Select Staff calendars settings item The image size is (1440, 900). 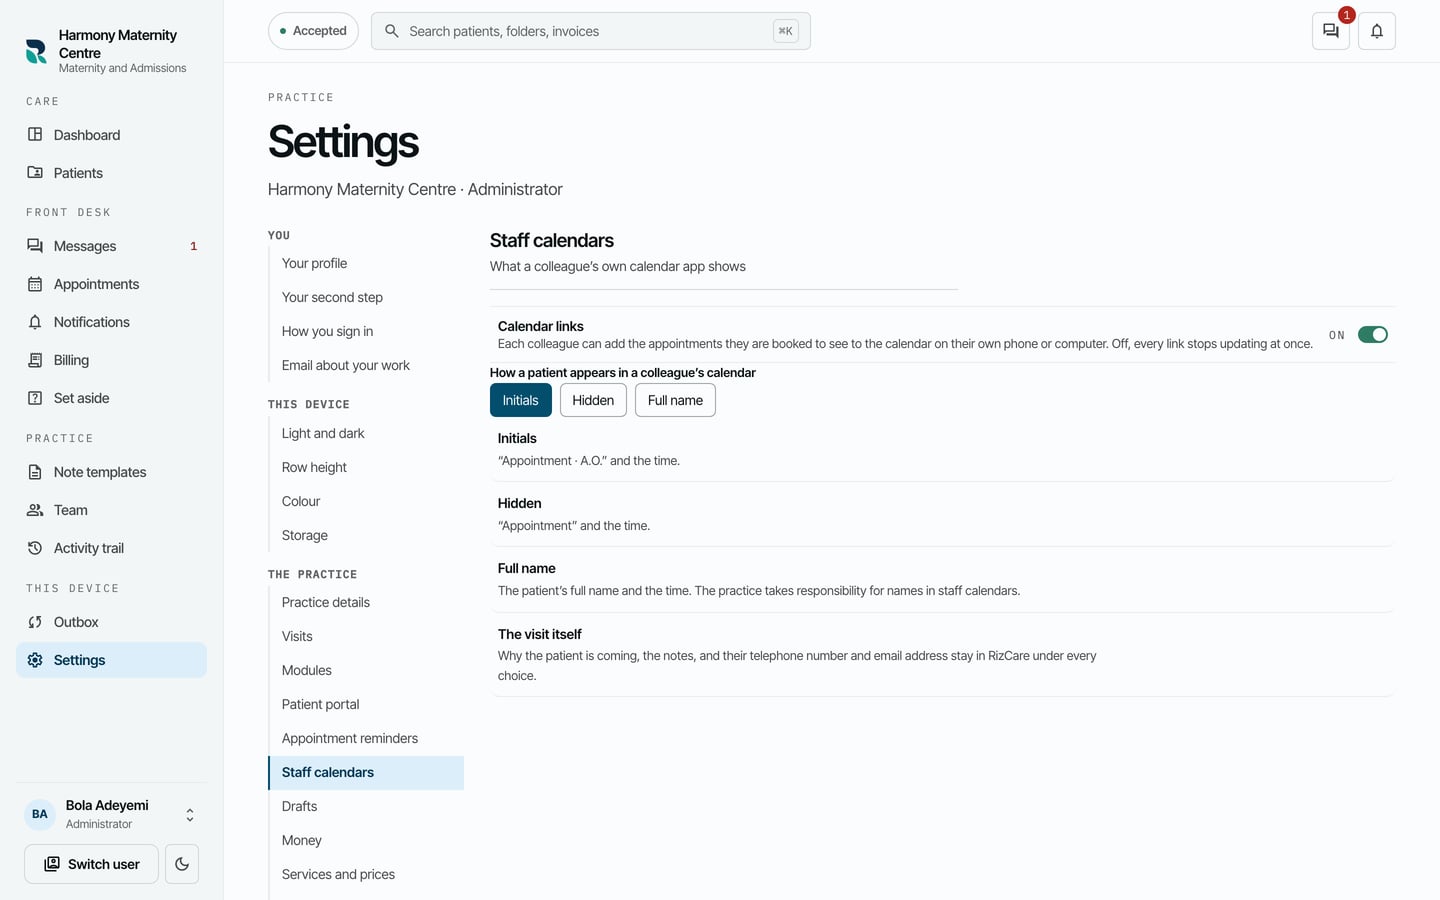click(x=366, y=772)
